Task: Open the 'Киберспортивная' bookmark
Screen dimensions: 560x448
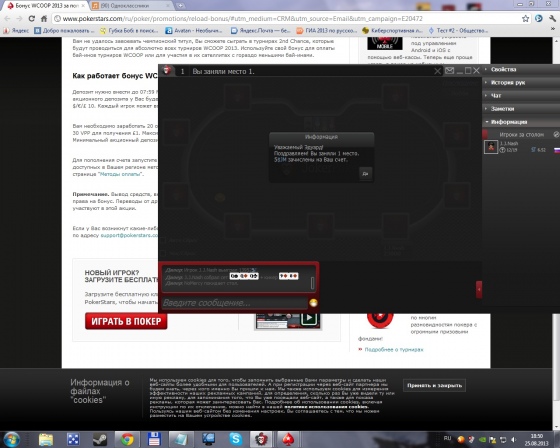Action: (392, 31)
